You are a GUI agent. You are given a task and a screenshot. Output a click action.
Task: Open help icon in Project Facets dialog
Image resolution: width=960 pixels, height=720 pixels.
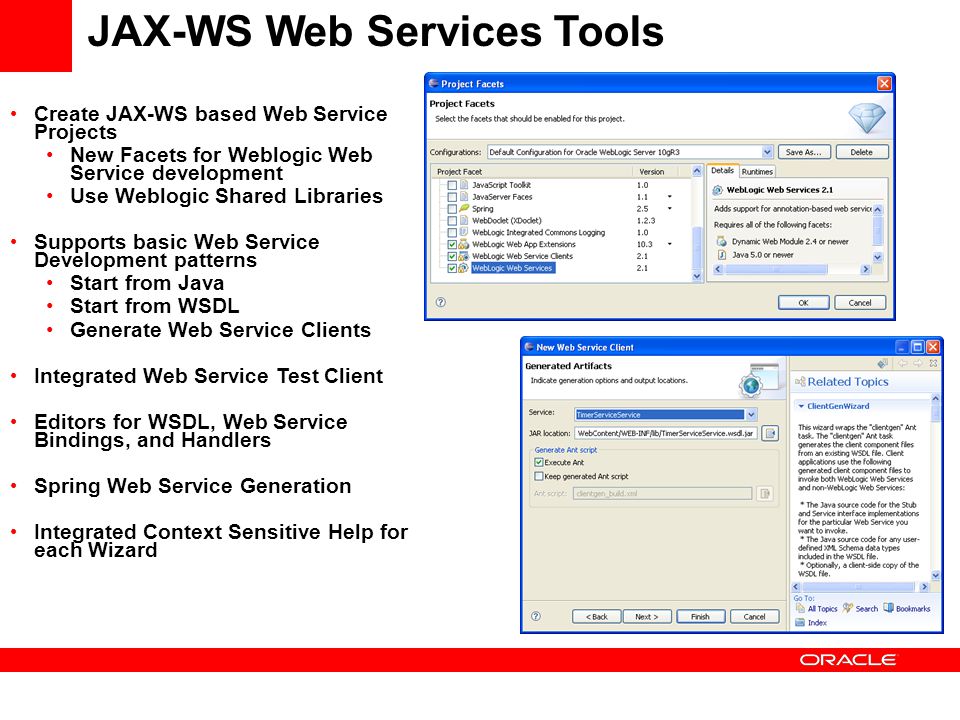pos(441,302)
